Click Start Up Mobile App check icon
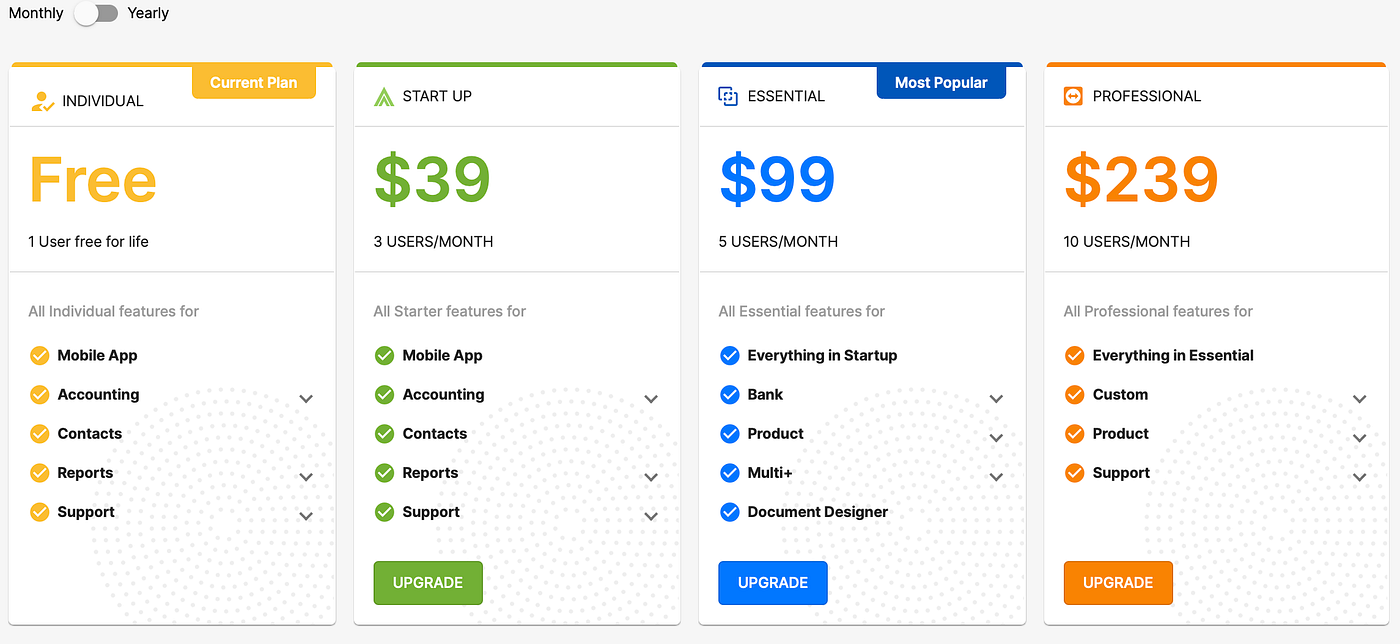This screenshot has height=644, width=1400. [x=384, y=355]
